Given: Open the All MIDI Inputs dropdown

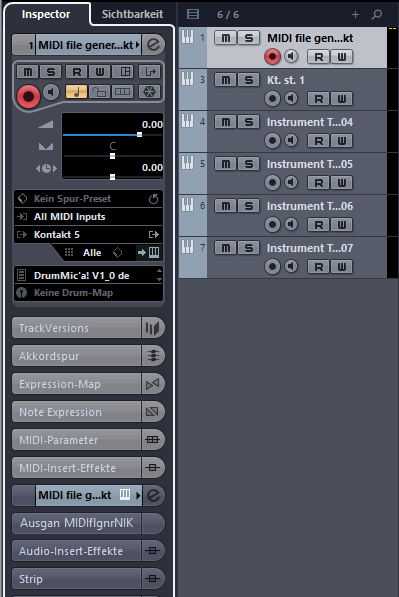Looking at the screenshot, I should (88, 217).
